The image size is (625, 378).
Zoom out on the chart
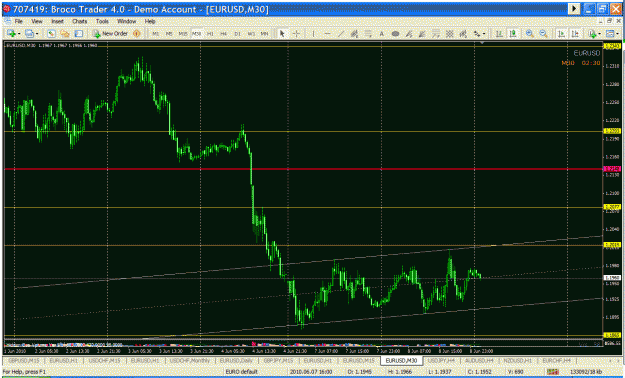tap(543, 34)
